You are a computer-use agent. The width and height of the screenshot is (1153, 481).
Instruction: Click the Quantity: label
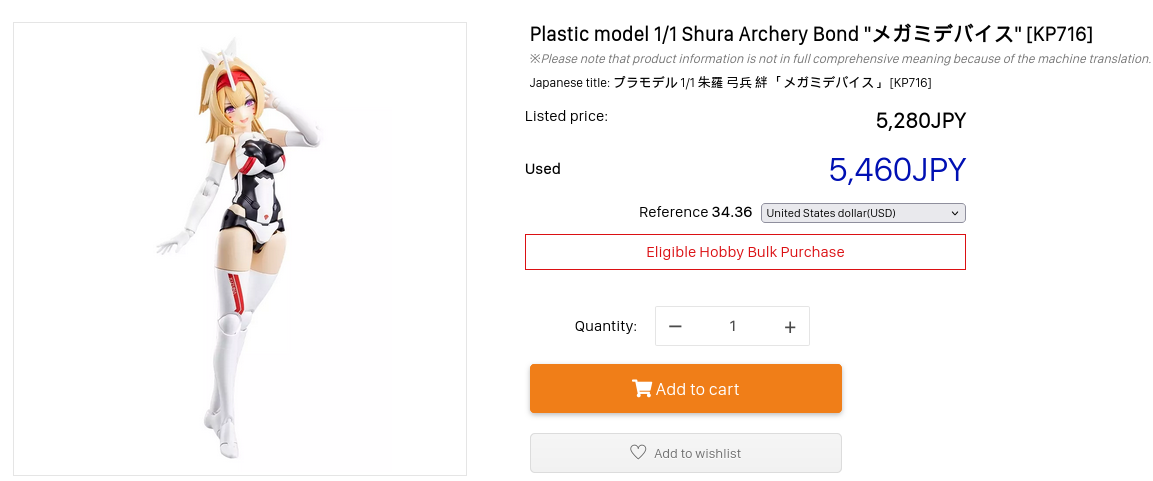pos(605,326)
